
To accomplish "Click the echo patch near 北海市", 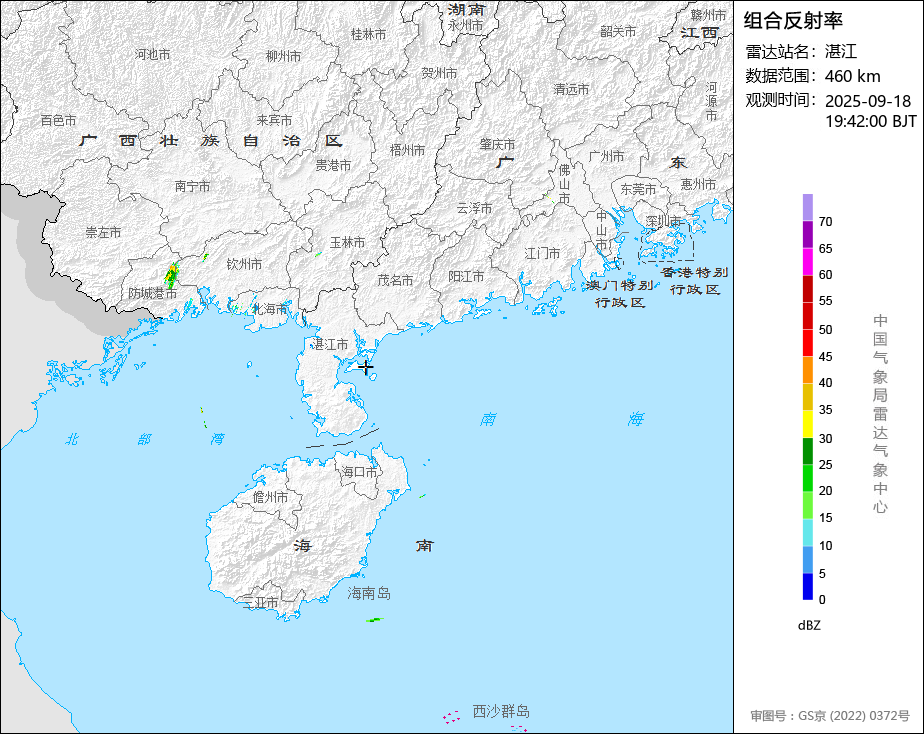I will (x=239, y=307).
